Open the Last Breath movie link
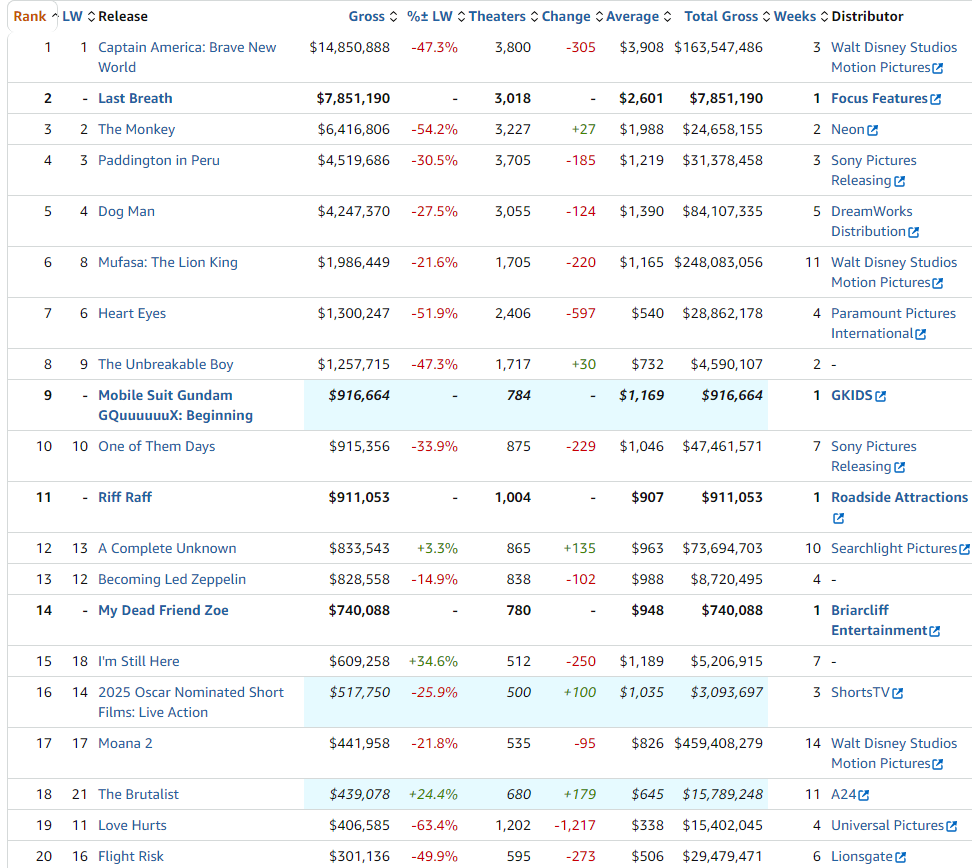The height and width of the screenshot is (868, 972). point(135,98)
